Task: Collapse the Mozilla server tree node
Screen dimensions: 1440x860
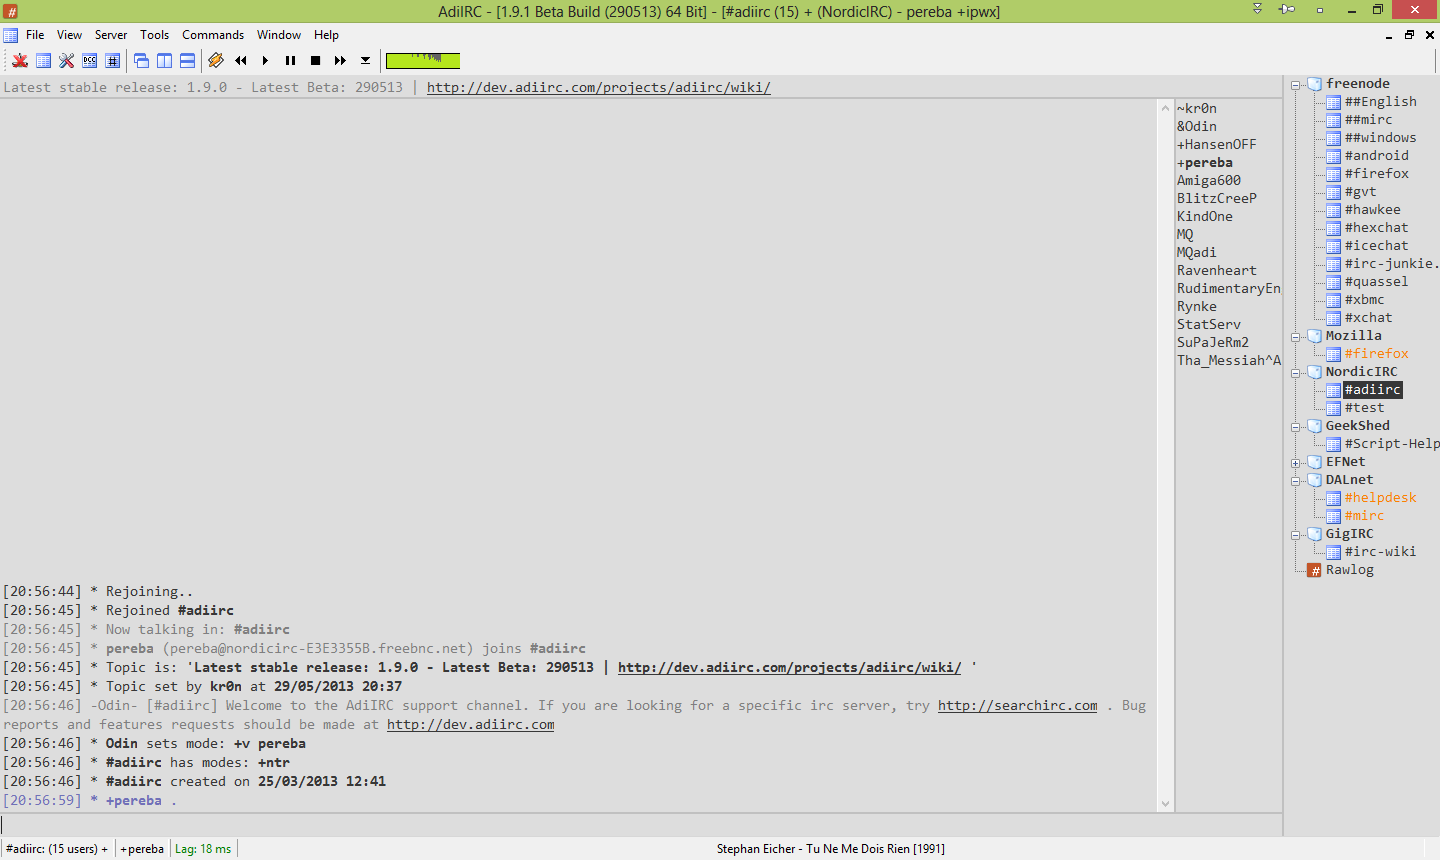Action: coord(1296,337)
